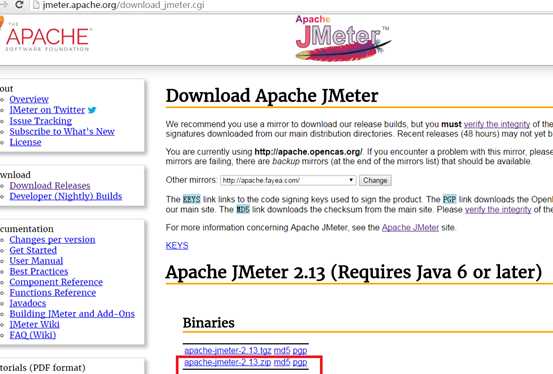Click the 'Apache JMeter 2.13' heading
553x374 pixels.
point(354,272)
